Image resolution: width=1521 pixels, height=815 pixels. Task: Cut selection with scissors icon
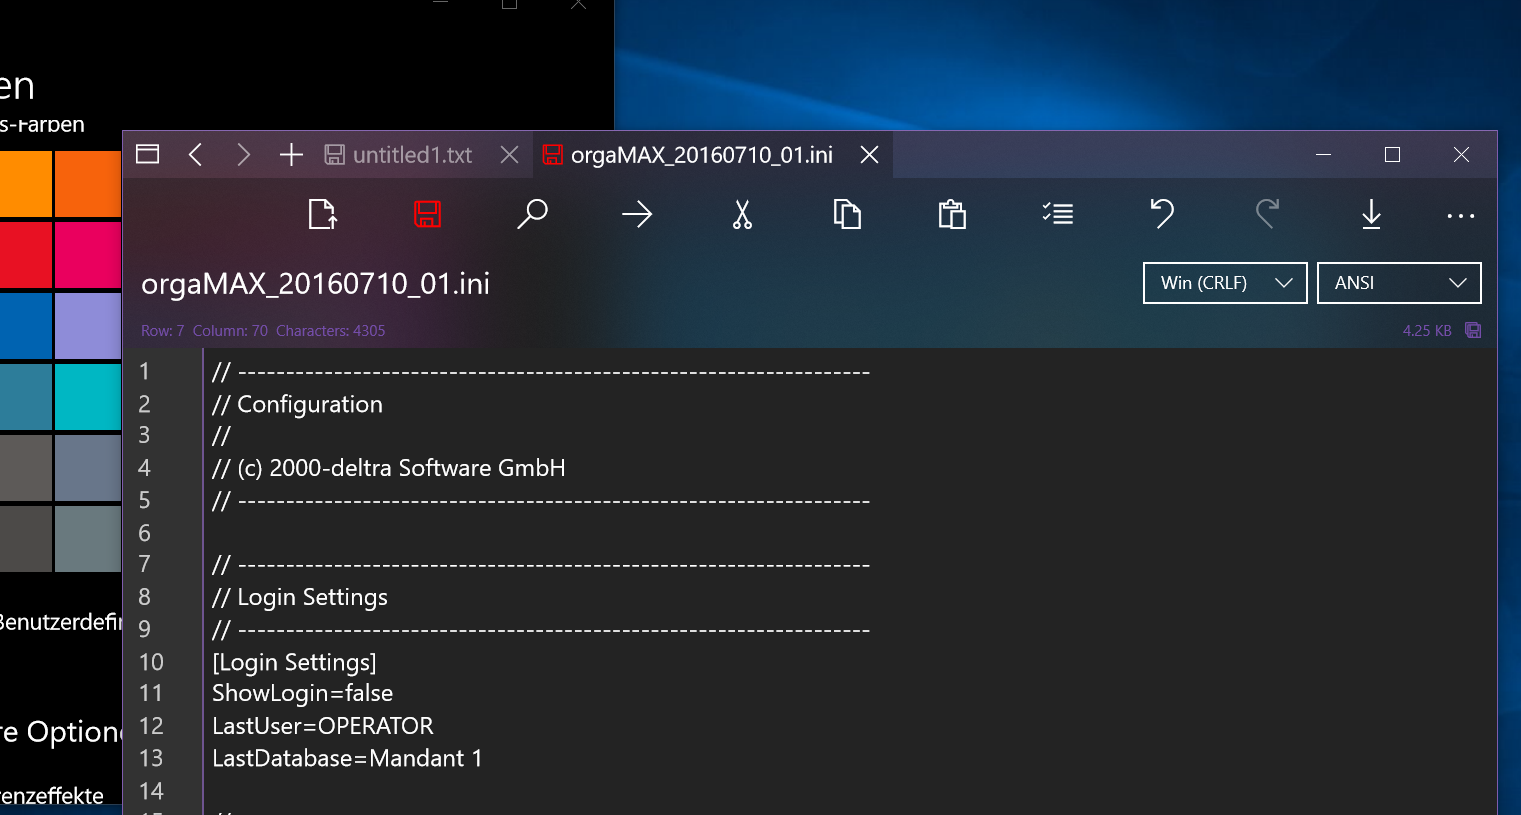click(742, 214)
